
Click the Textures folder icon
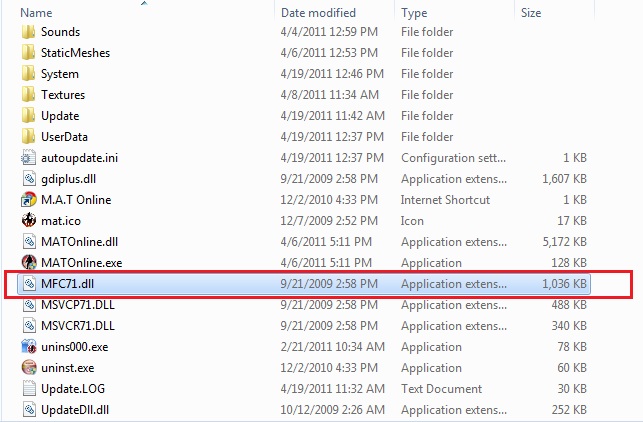pyautogui.click(x=28, y=95)
